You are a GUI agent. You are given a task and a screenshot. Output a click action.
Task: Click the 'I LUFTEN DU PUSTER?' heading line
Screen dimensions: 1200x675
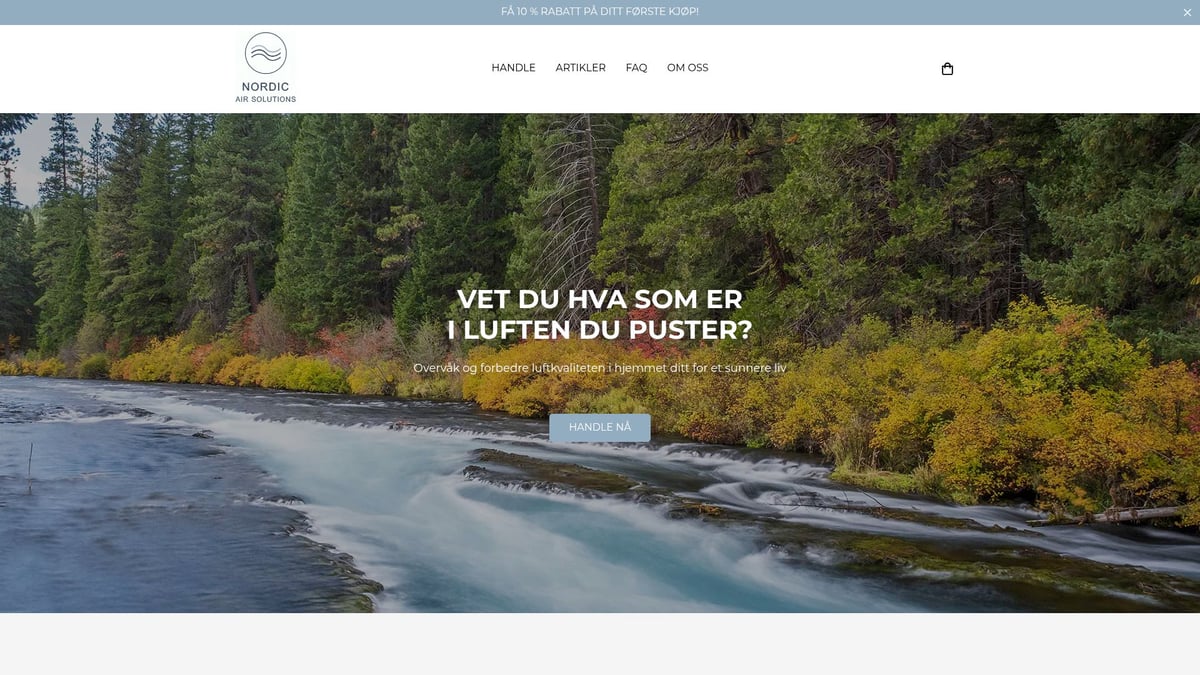pyautogui.click(x=600, y=329)
